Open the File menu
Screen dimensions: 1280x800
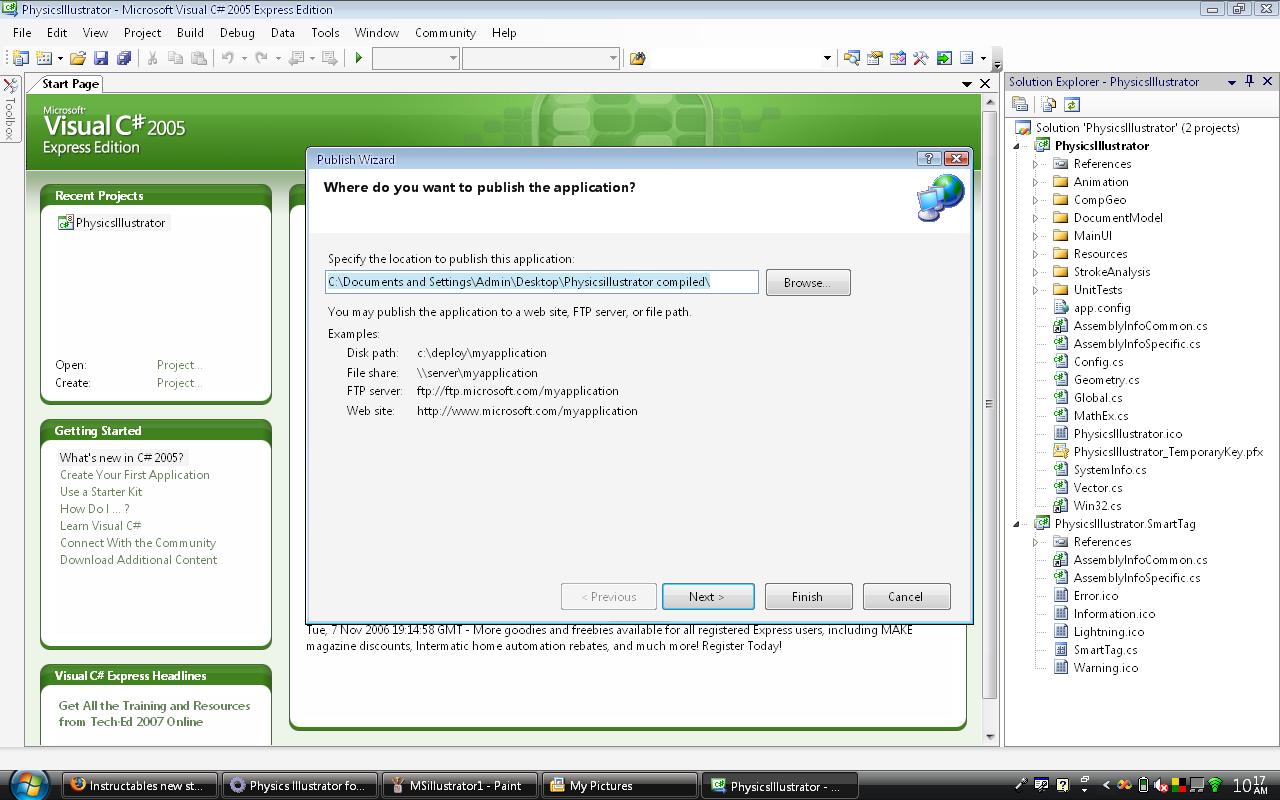(22, 32)
